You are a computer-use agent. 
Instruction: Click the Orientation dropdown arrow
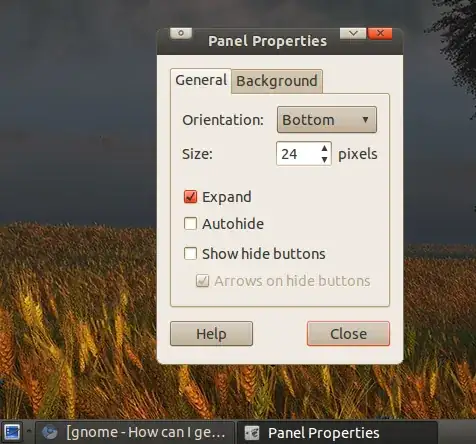point(365,120)
